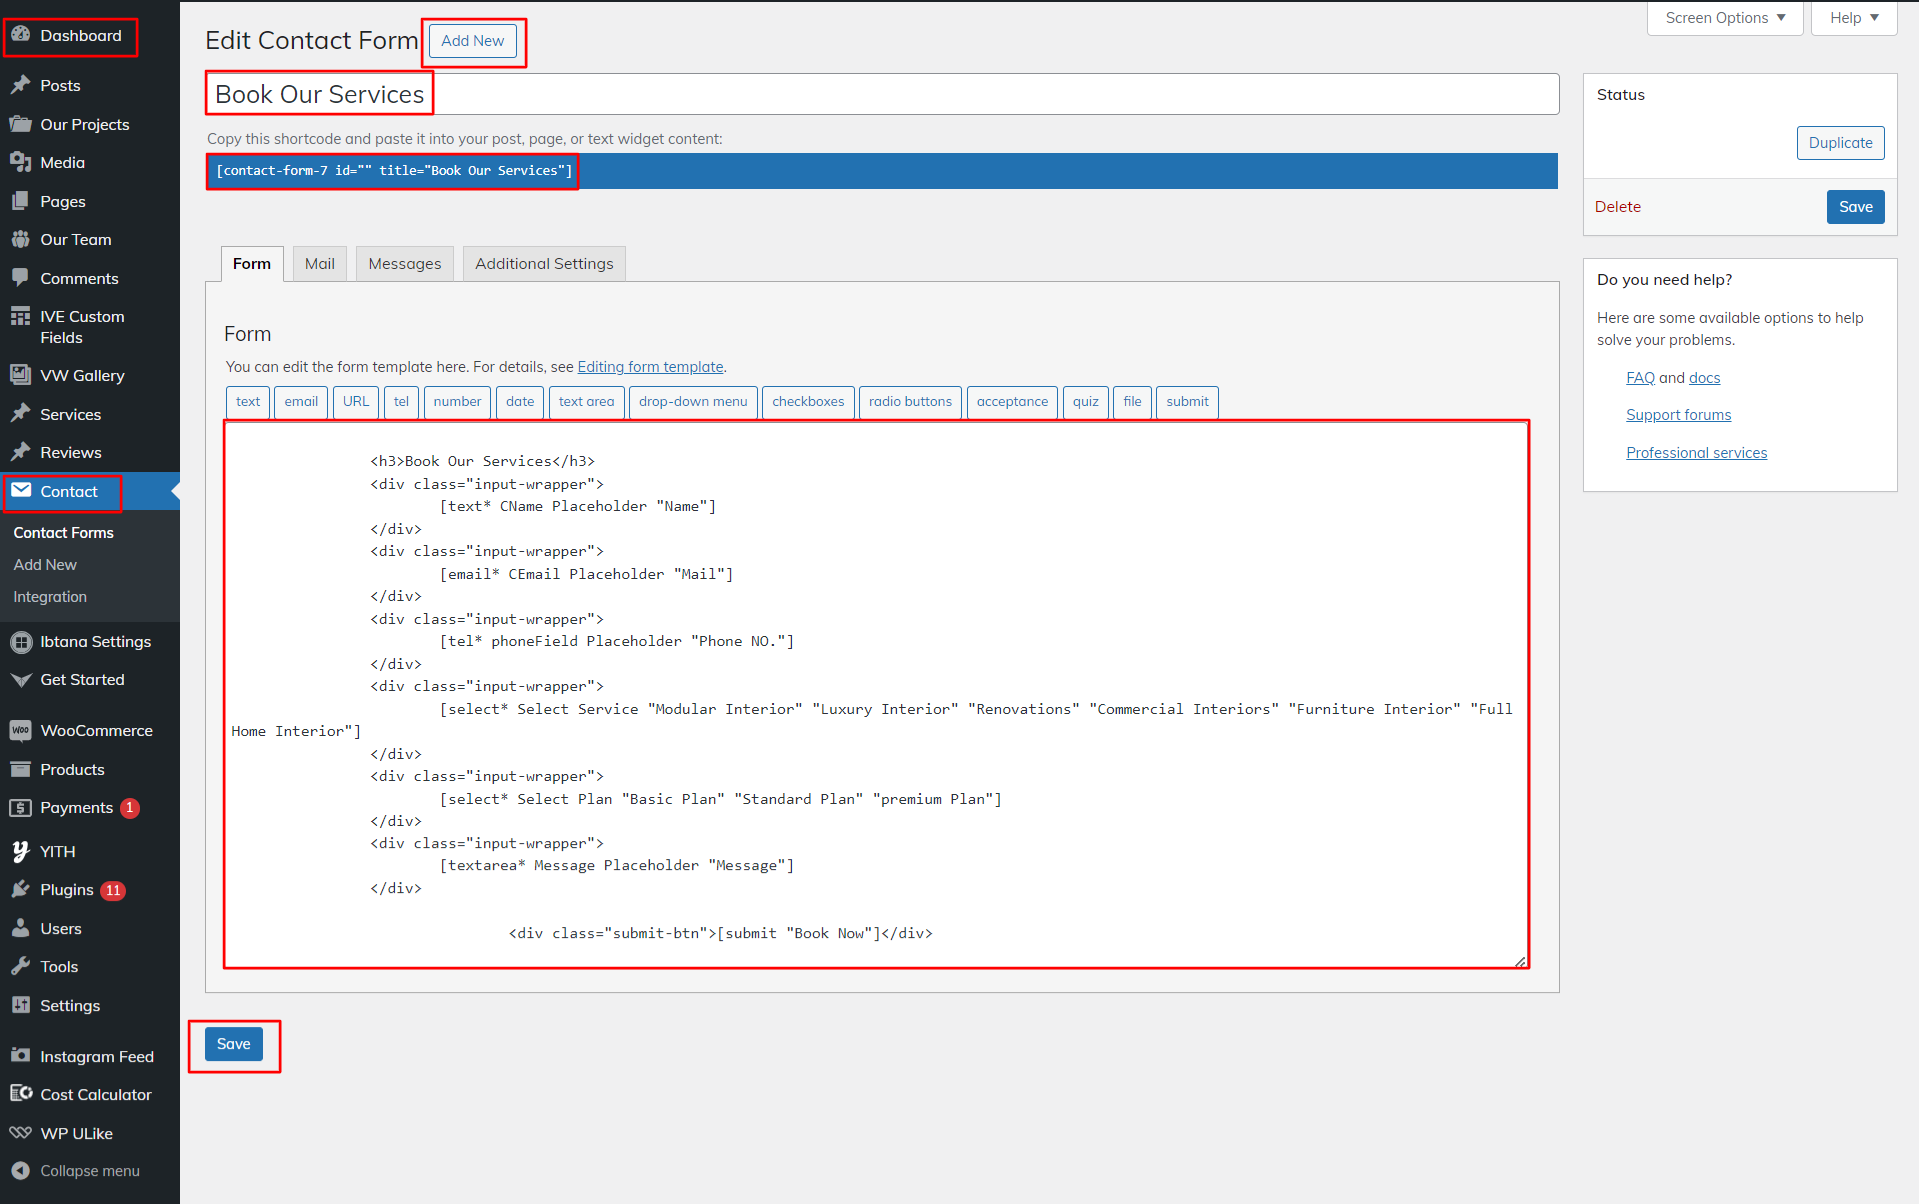This screenshot has width=1919, height=1204.
Task: Click the Dashboard gauge icon in sidebar
Action: 20,35
